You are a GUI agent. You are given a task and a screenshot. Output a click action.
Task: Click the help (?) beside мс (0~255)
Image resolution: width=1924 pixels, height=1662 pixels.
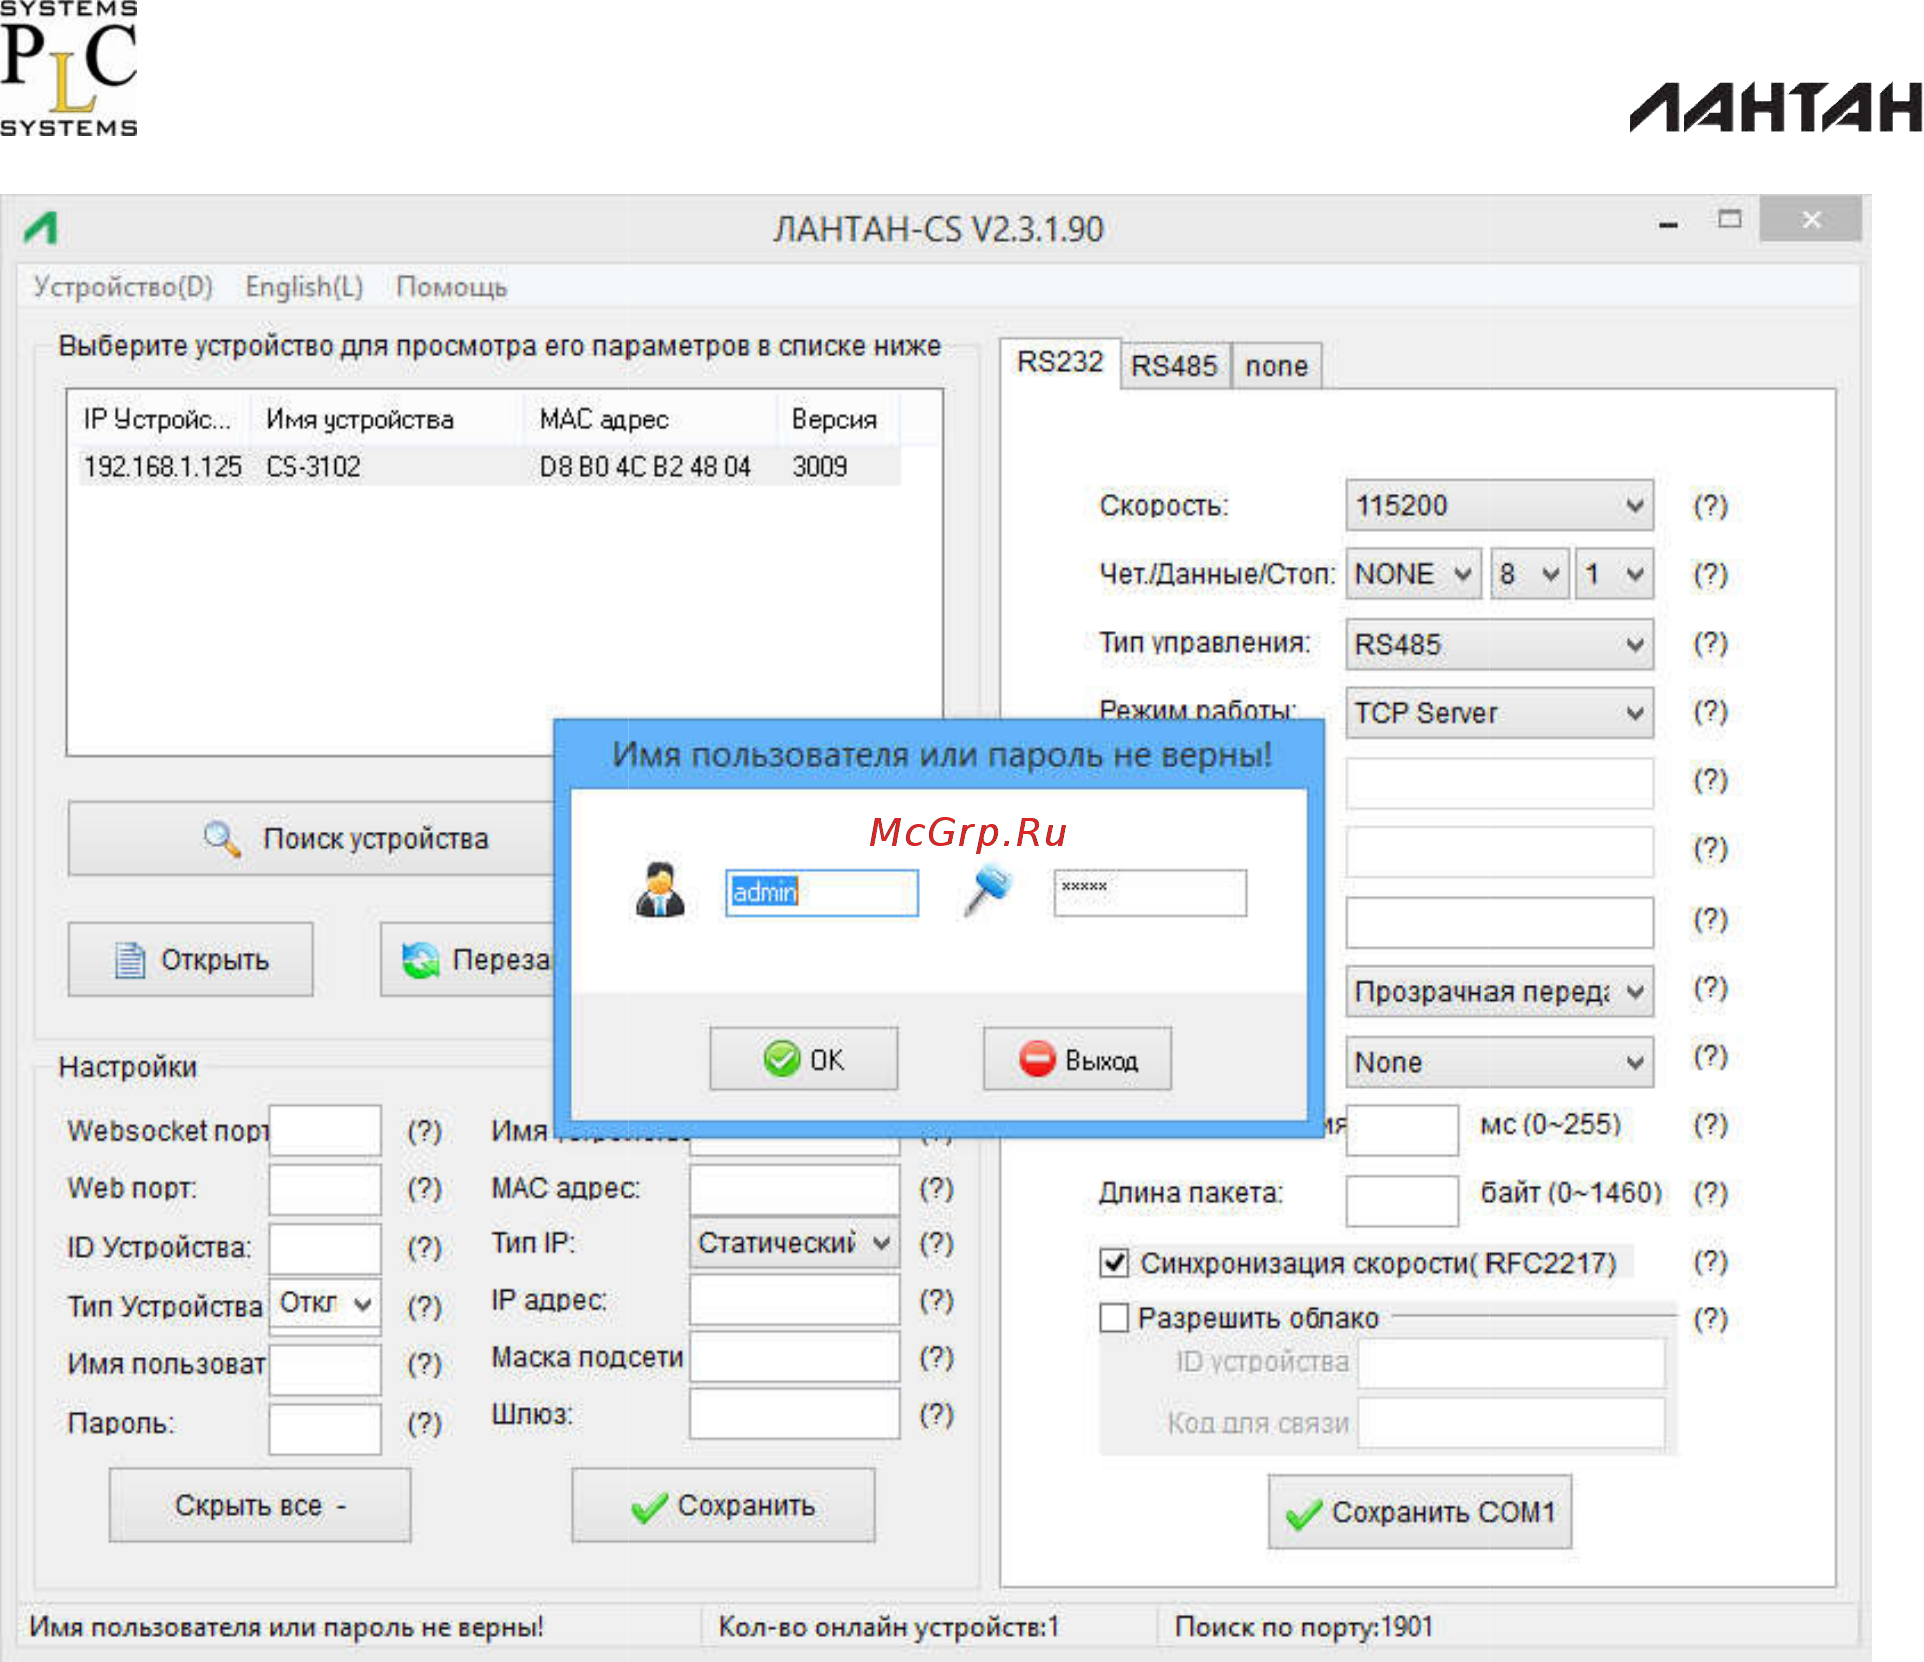coord(1710,1125)
